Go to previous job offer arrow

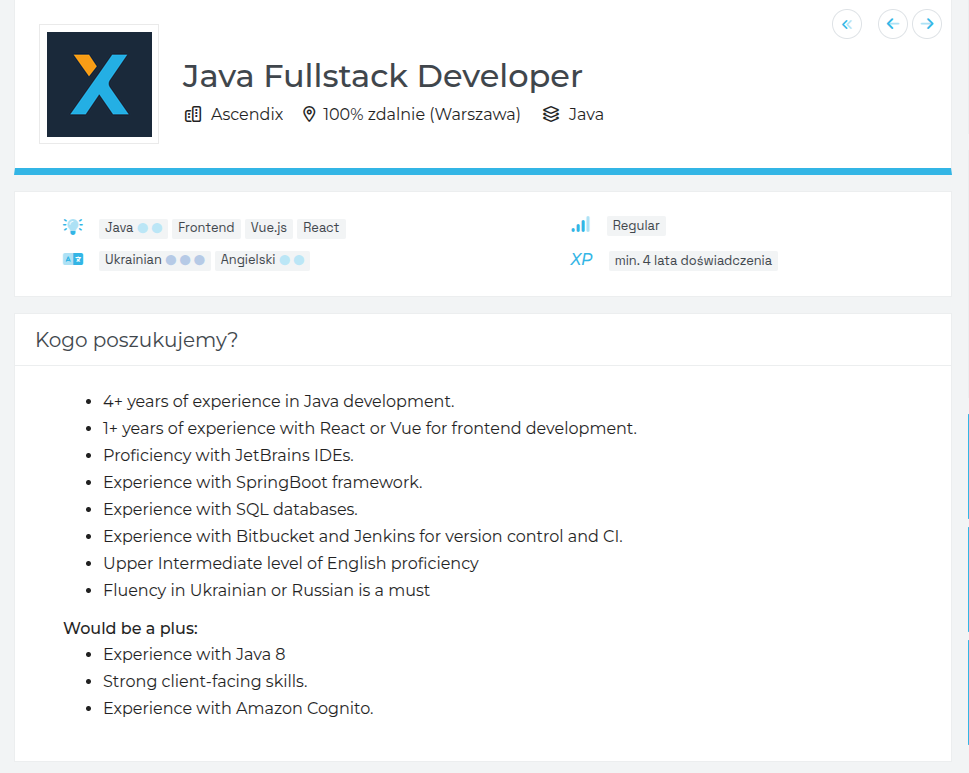[892, 24]
